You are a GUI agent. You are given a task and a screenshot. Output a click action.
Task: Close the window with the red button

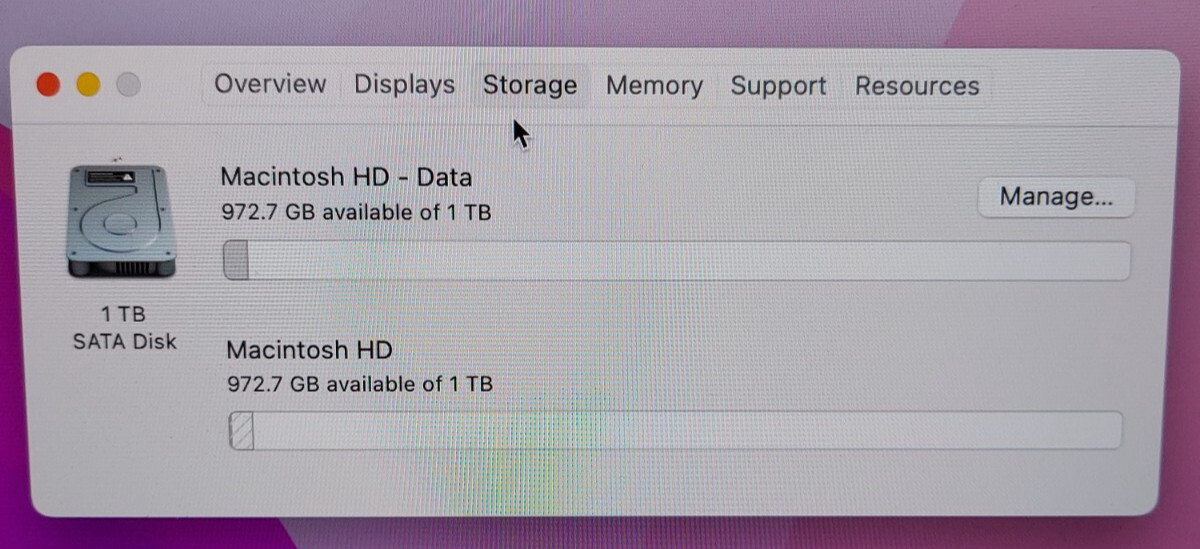click(x=48, y=85)
